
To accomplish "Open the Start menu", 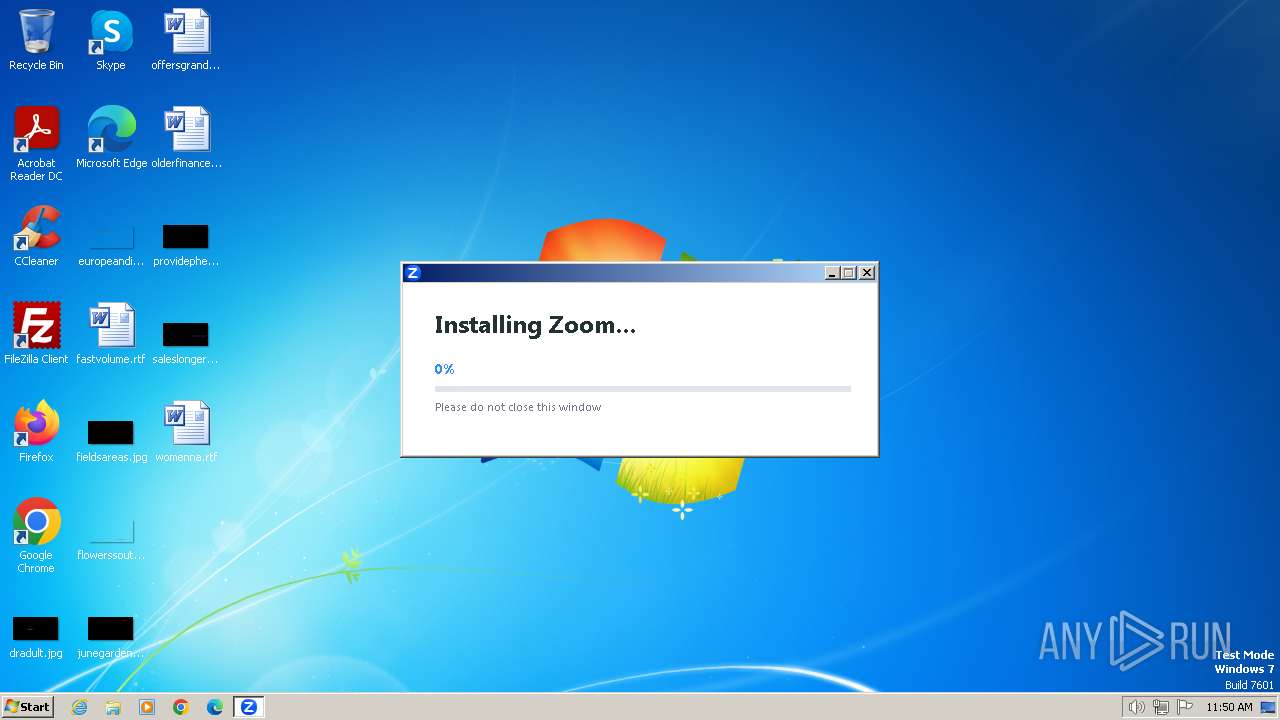I will (27, 706).
